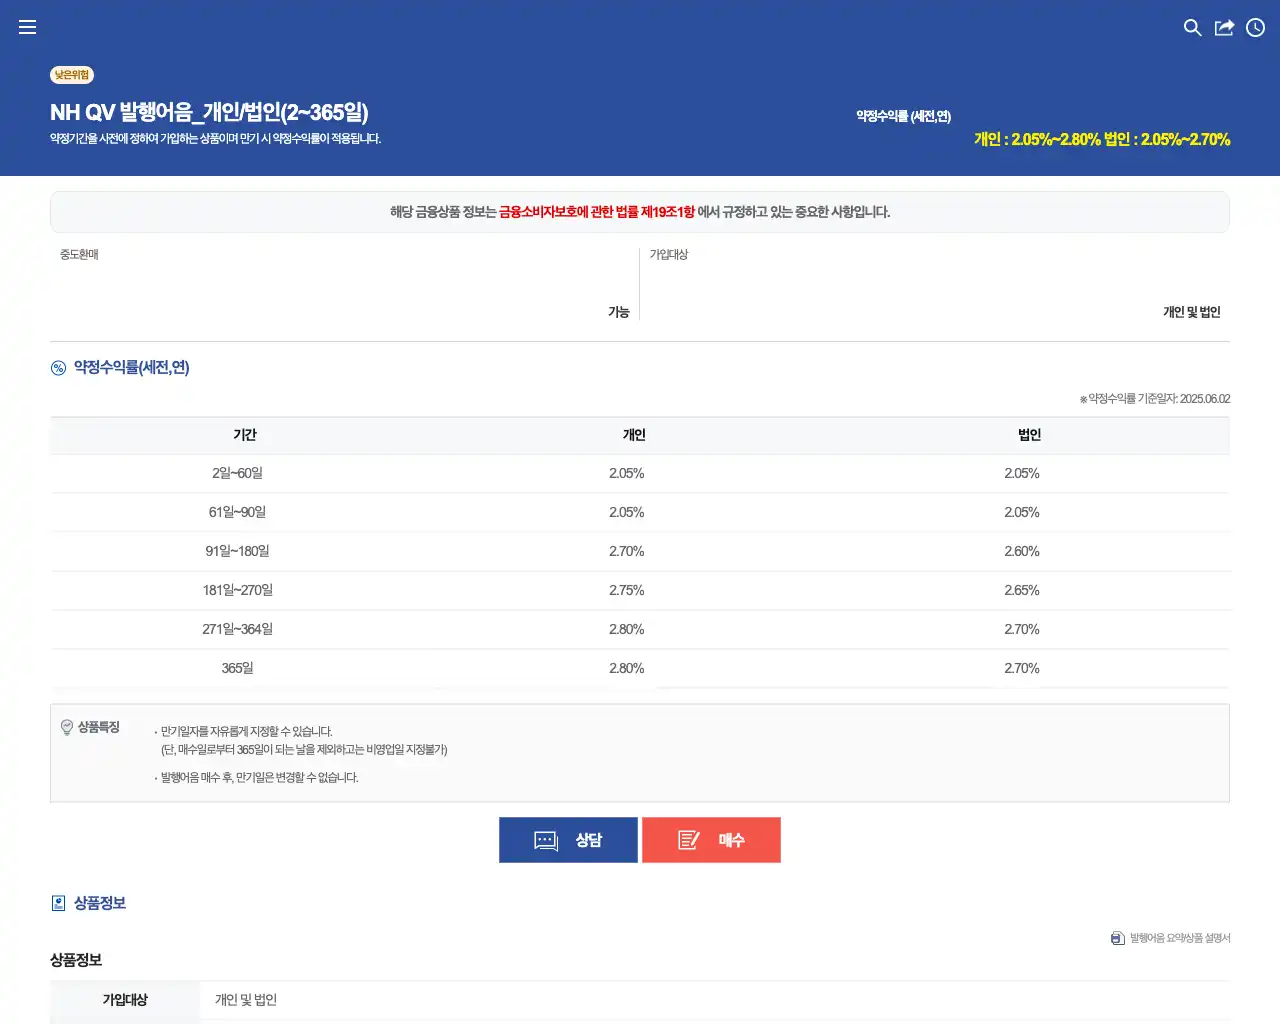Screen dimensions: 1280x1024
Task: Open the recent history clock icon
Action: point(1256,28)
